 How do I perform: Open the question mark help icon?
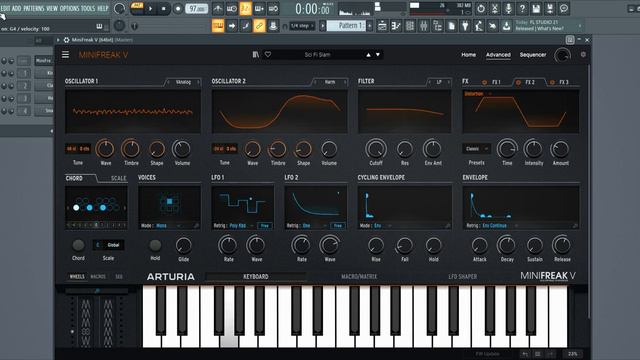click(522, 8)
